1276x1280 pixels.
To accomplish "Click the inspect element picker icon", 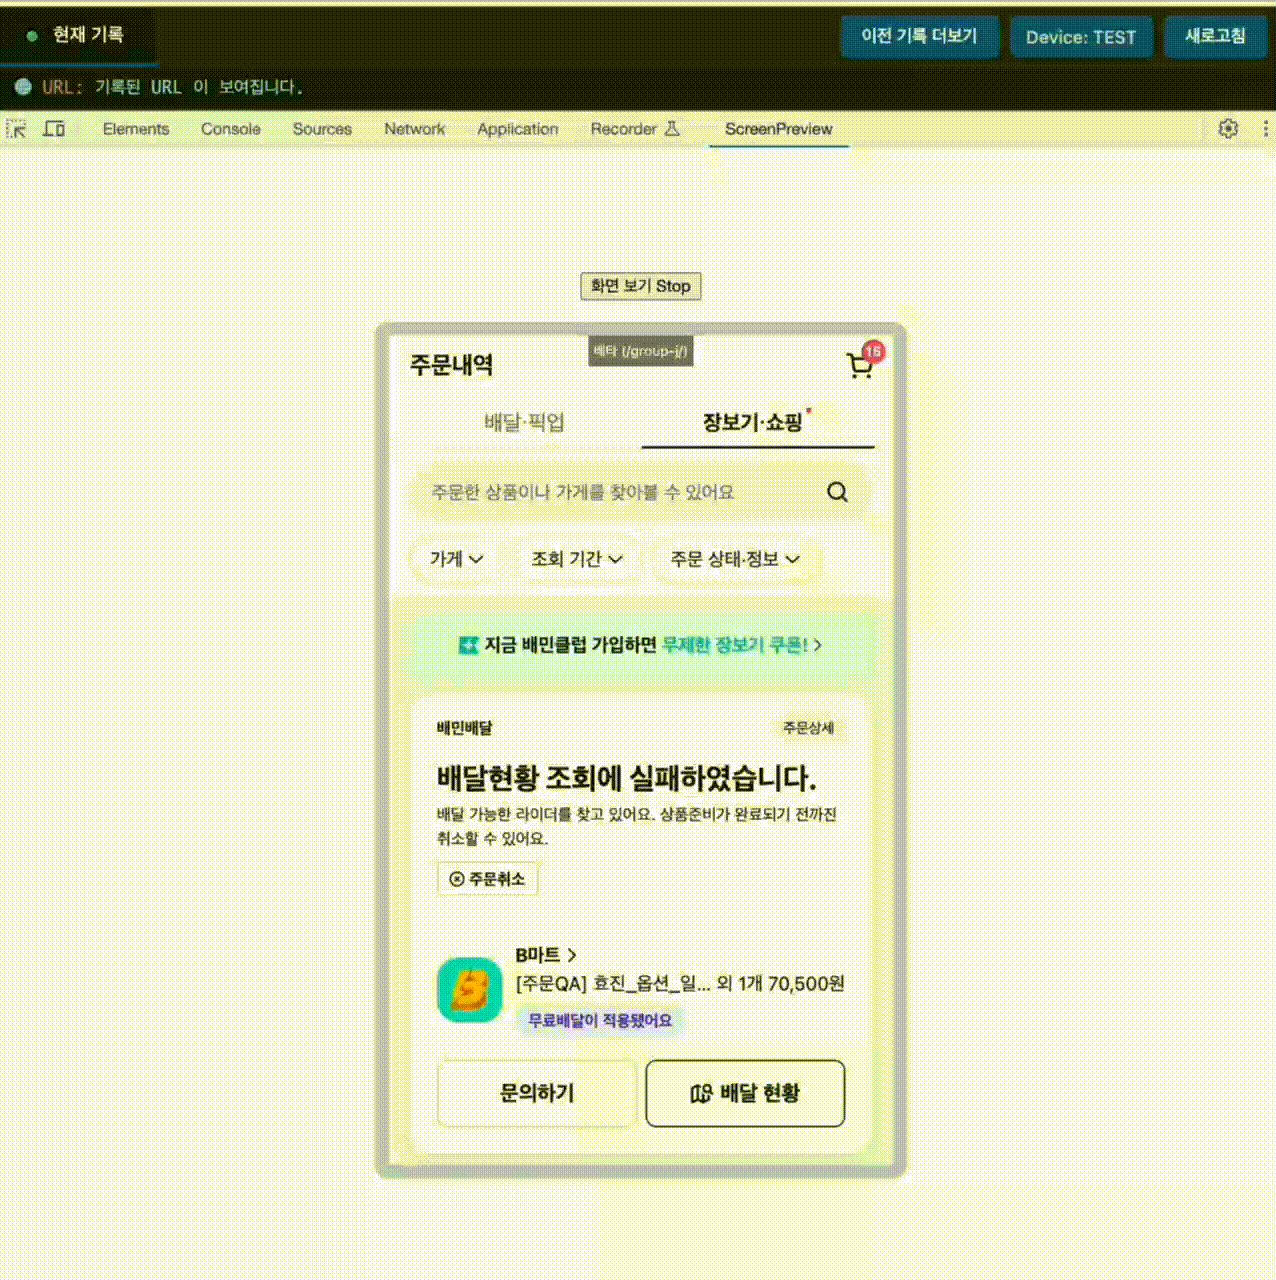I will click(16, 129).
